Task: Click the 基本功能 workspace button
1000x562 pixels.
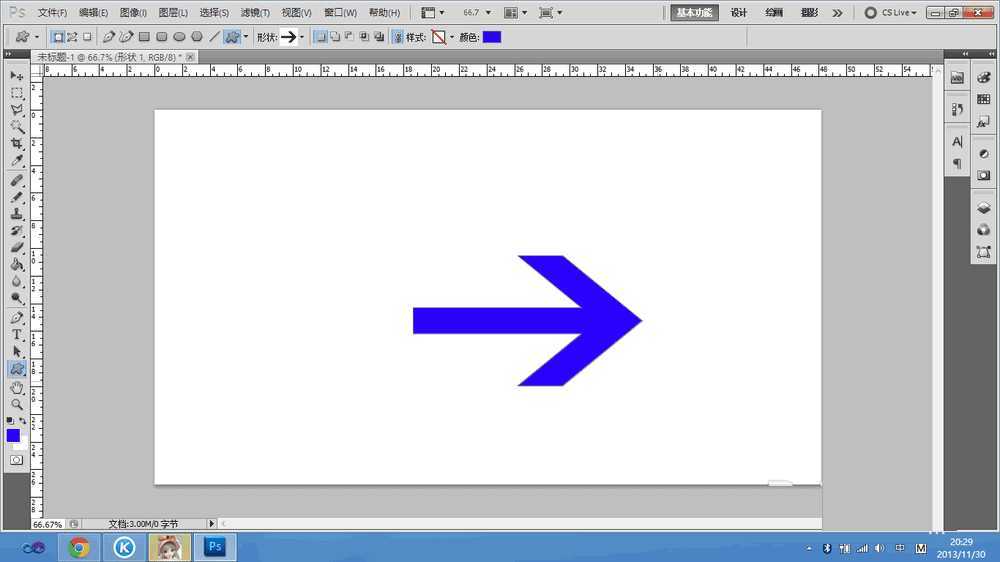Action: [x=694, y=13]
